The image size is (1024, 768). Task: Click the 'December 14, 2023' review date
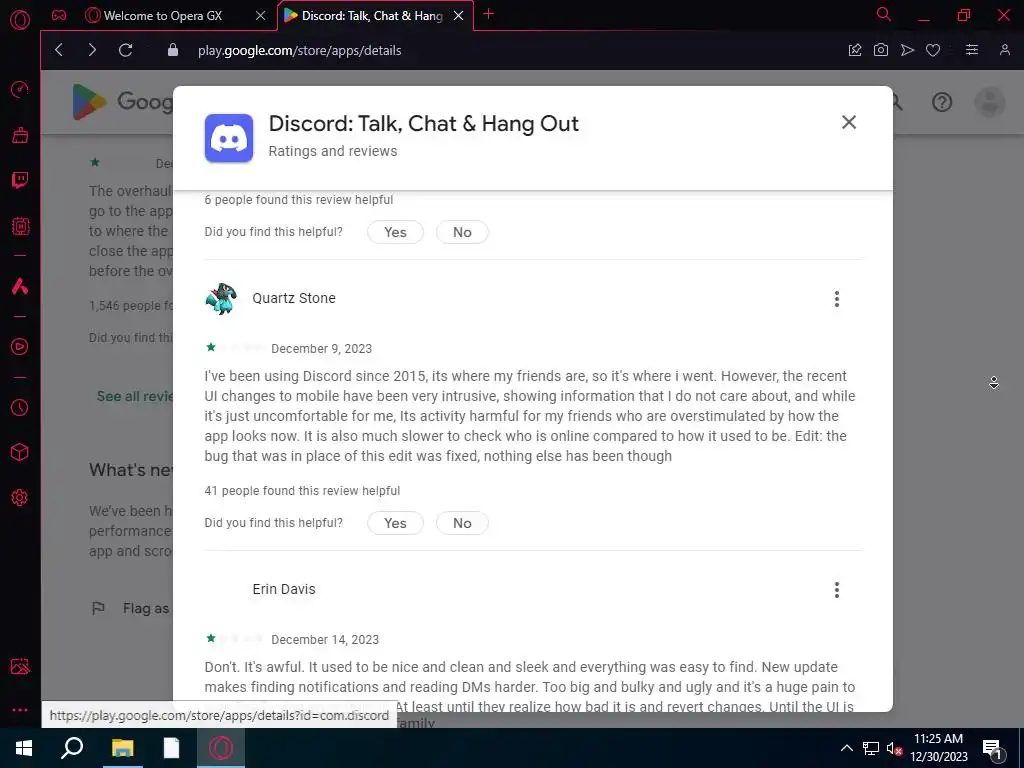click(x=325, y=640)
